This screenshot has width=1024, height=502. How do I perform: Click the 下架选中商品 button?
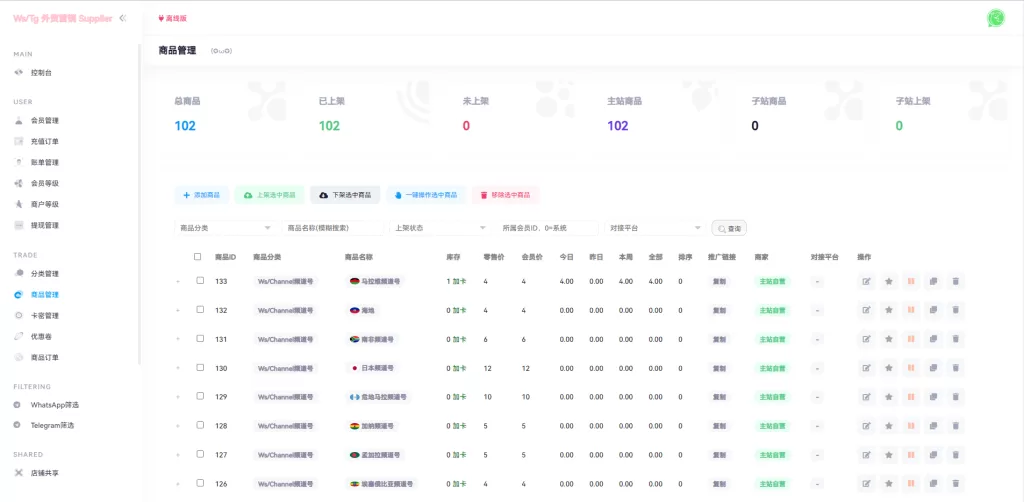click(x=345, y=195)
